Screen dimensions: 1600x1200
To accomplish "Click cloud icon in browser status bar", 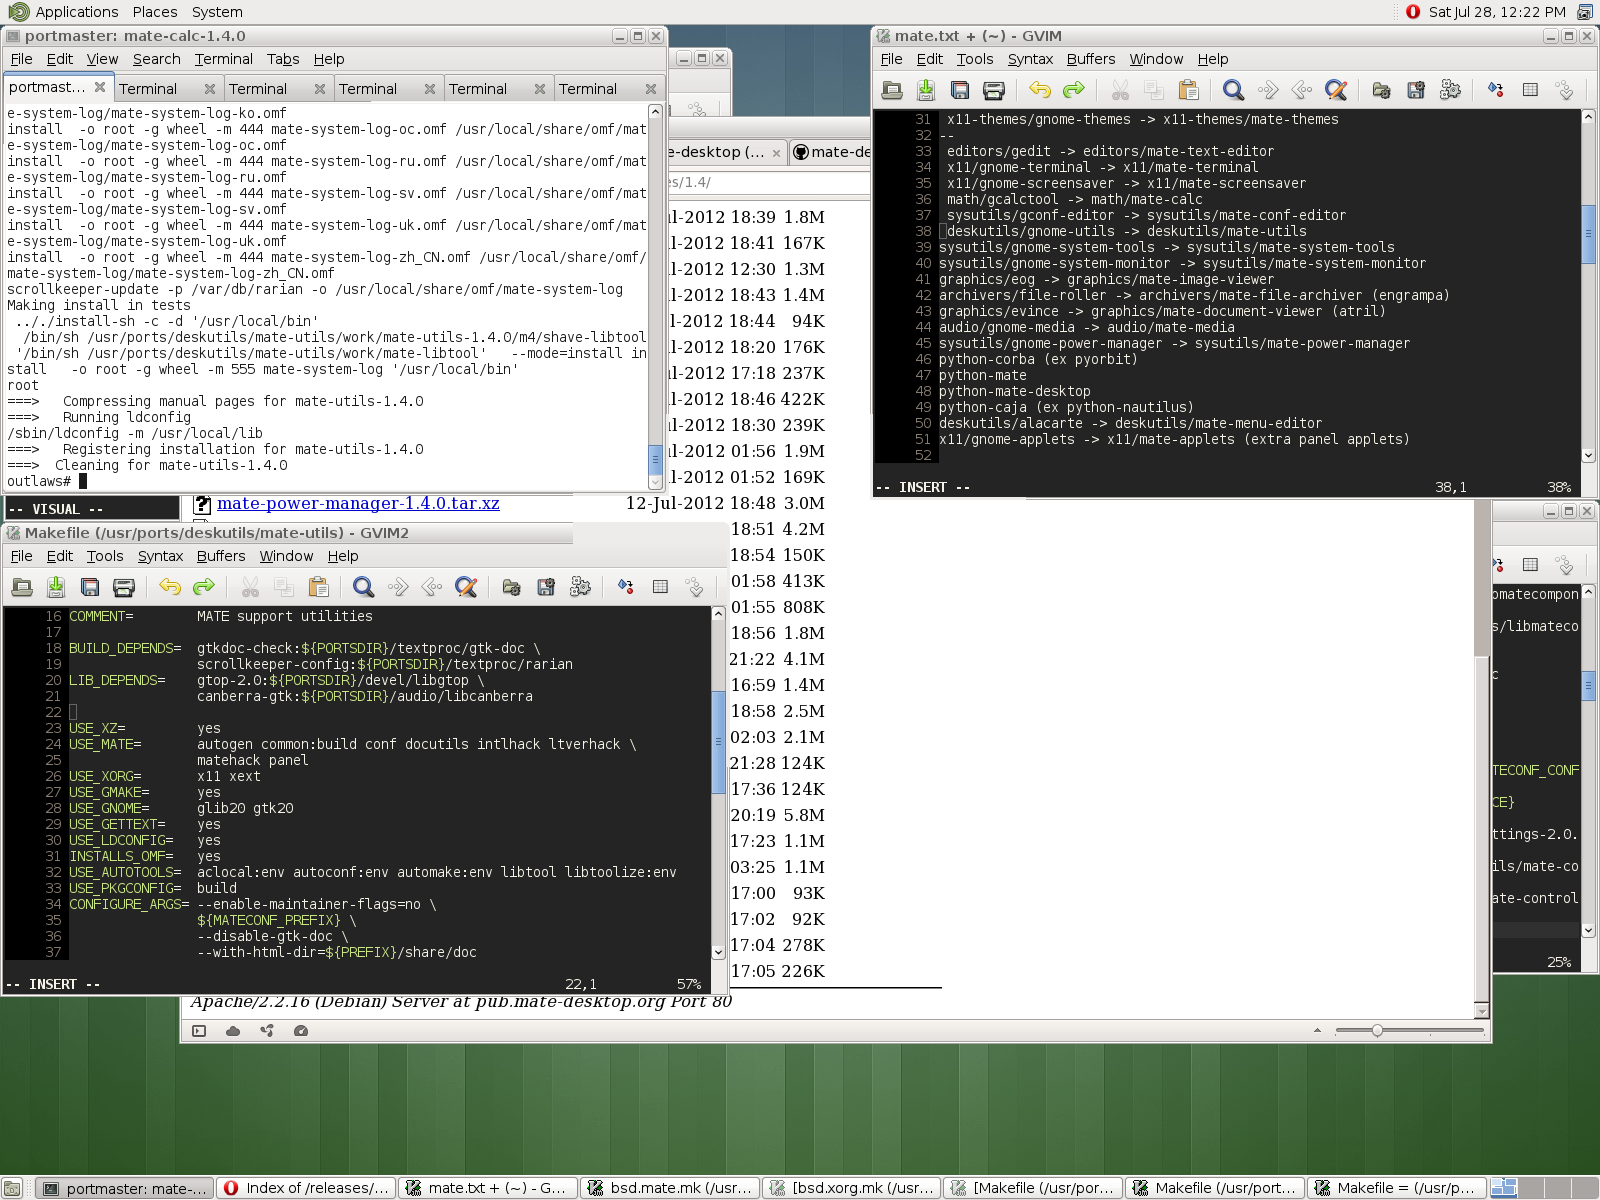I will 233,1031.
